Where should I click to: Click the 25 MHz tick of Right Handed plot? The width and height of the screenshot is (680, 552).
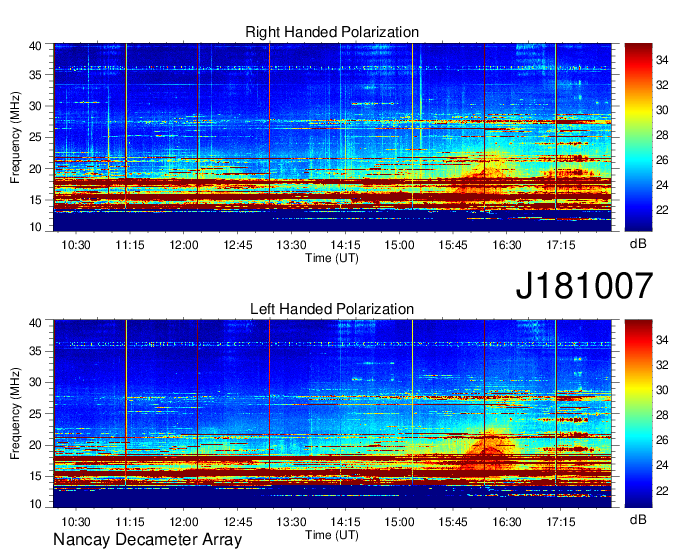[x=35, y=137]
